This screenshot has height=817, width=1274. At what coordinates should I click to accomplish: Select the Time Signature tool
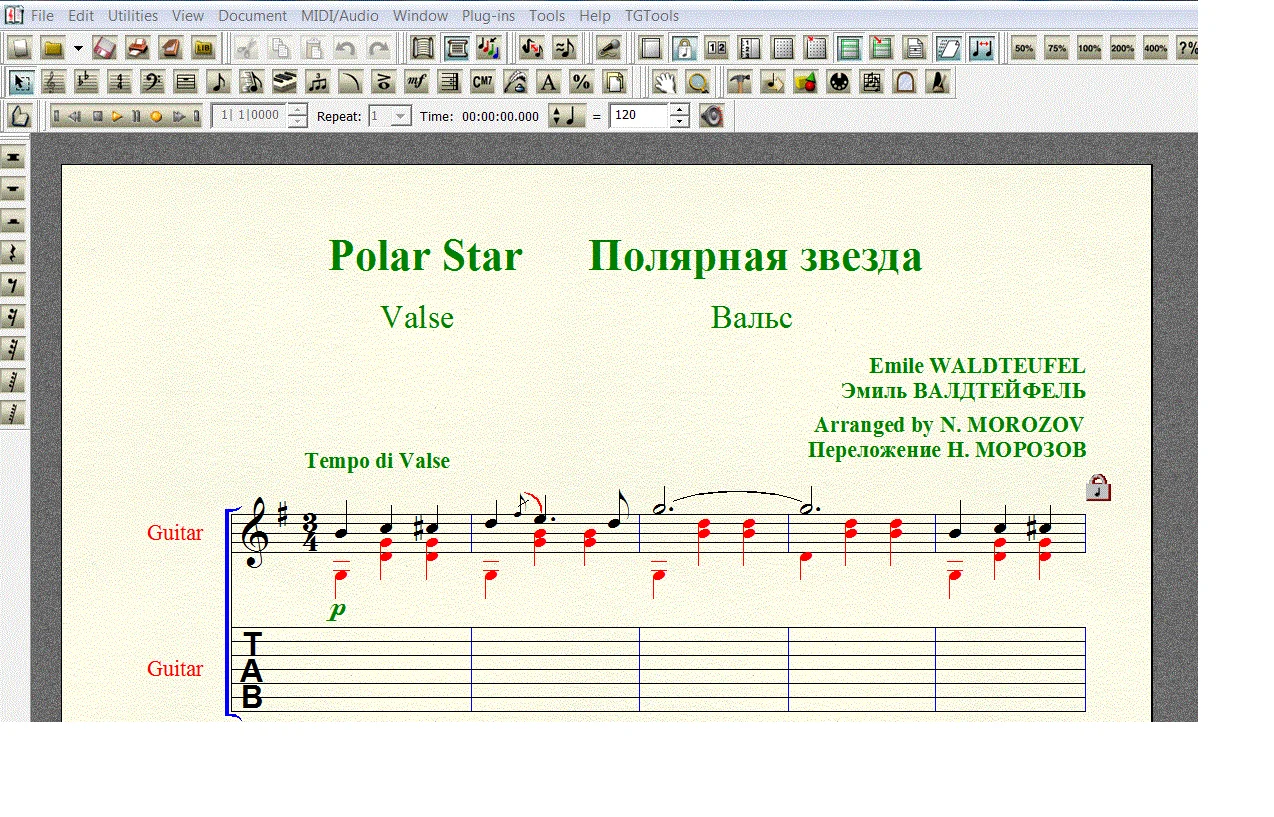[119, 81]
